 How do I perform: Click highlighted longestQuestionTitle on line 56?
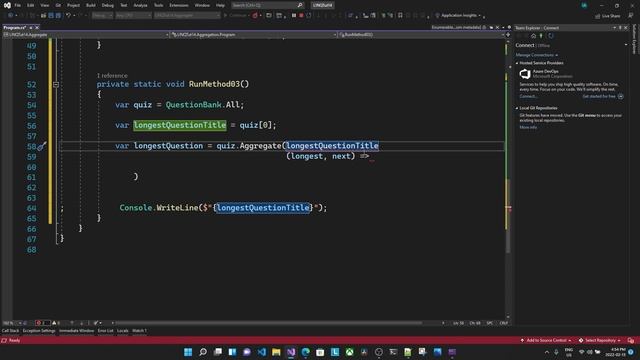[180, 125]
